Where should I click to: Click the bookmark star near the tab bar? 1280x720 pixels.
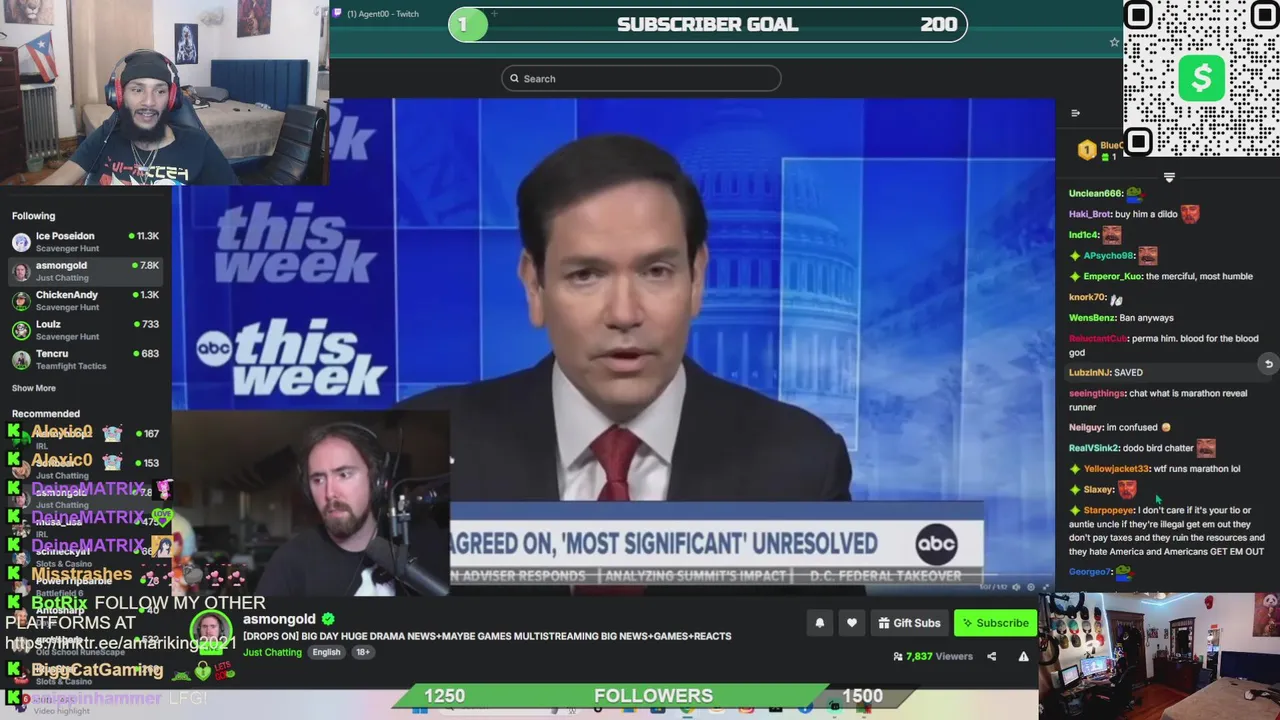(x=1114, y=42)
